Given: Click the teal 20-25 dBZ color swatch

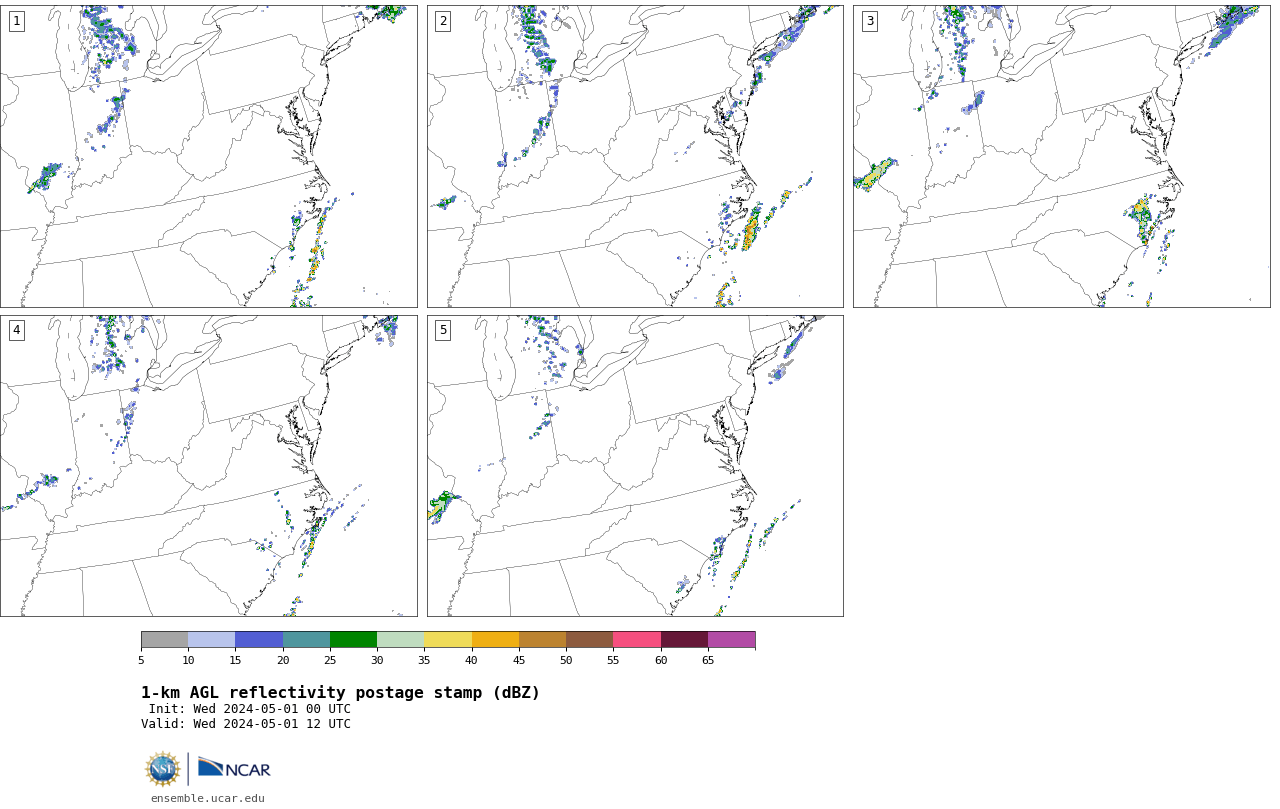Looking at the screenshot, I should [x=306, y=640].
